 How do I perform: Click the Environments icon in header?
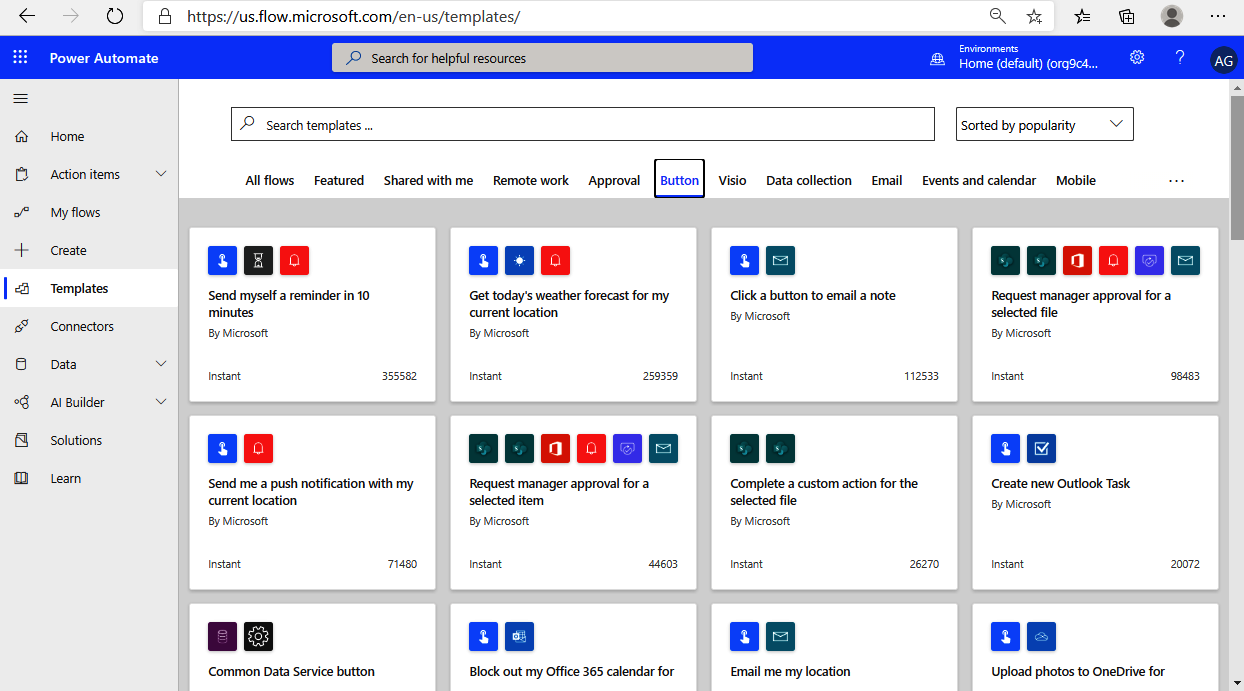(x=937, y=59)
